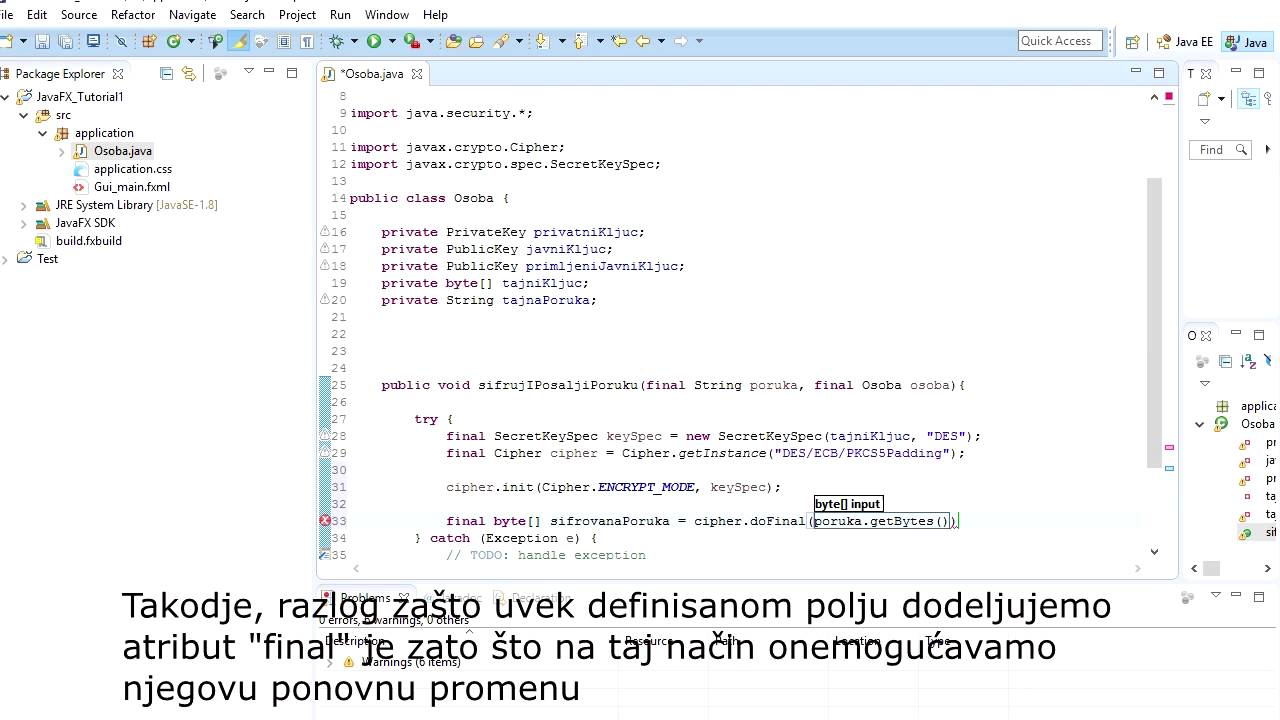Viewport: 1280px width, 720px height.
Task: Select Osoba.java in Package Explorer
Action: pyautogui.click(x=123, y=151)
